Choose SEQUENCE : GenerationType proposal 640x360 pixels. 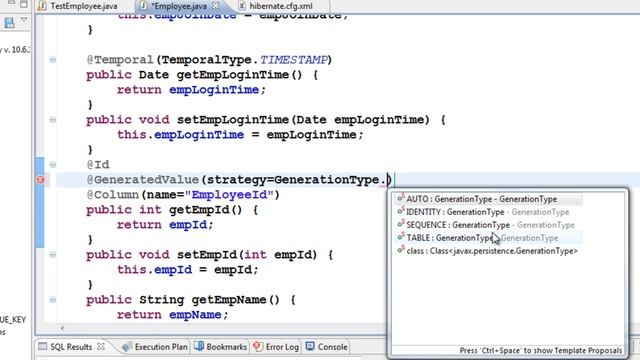tap(488, 225)
